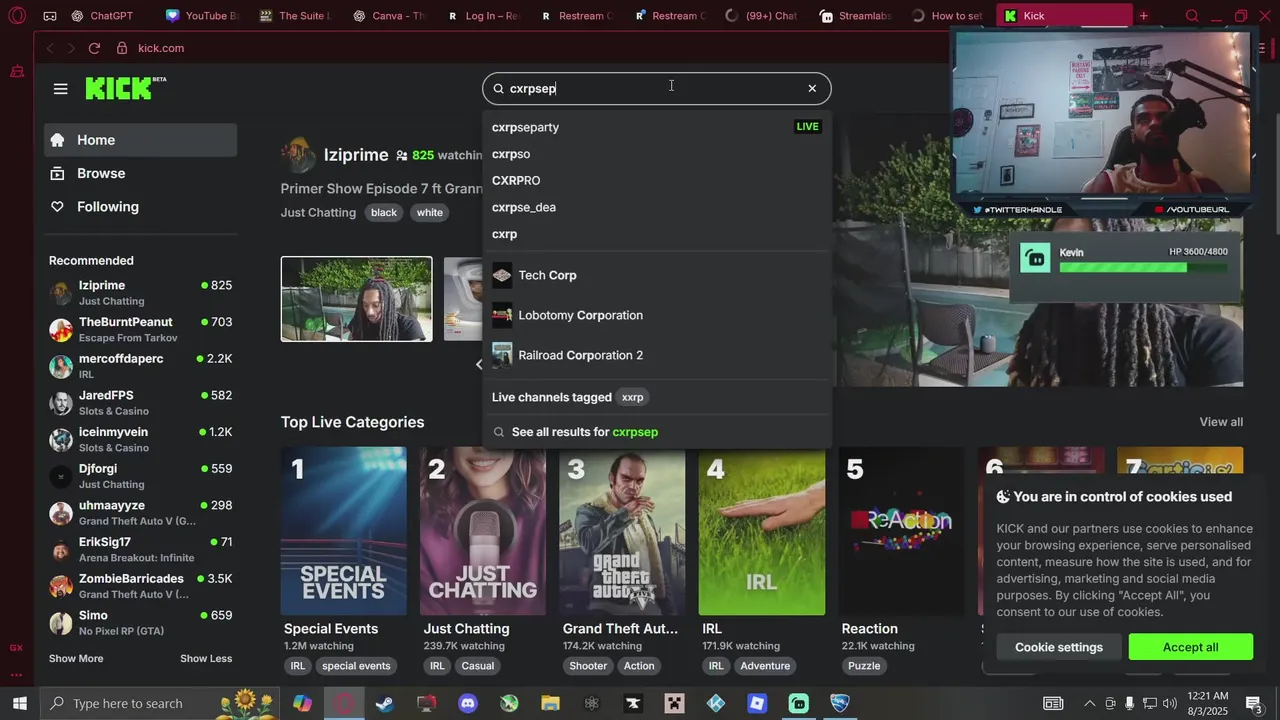This screenshot has width=1280, height=720.
Task: See all results for cxrpsep
Action: [x=656, y=432]
